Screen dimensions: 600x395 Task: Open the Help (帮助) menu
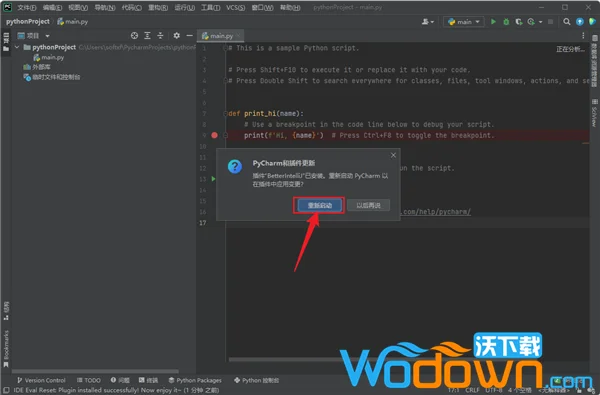(x=290, y=8)
